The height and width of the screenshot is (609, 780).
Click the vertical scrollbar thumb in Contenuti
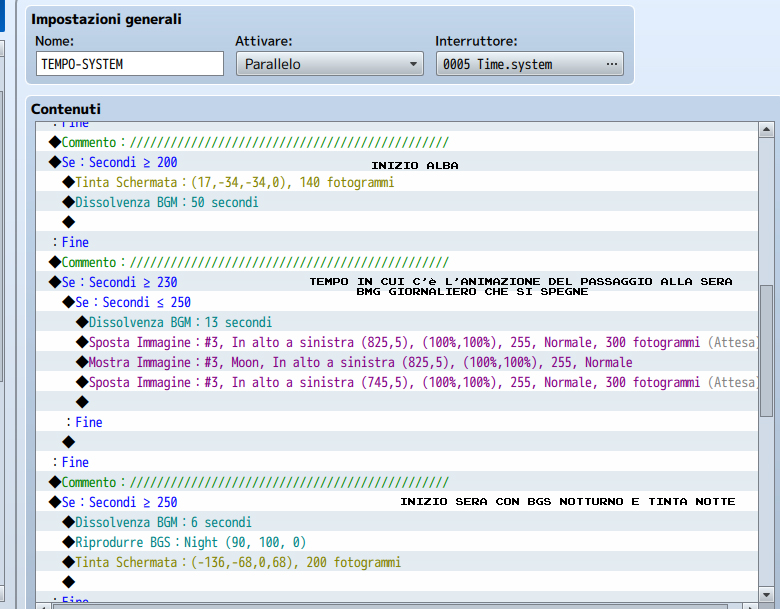click(x=766, y=352)
